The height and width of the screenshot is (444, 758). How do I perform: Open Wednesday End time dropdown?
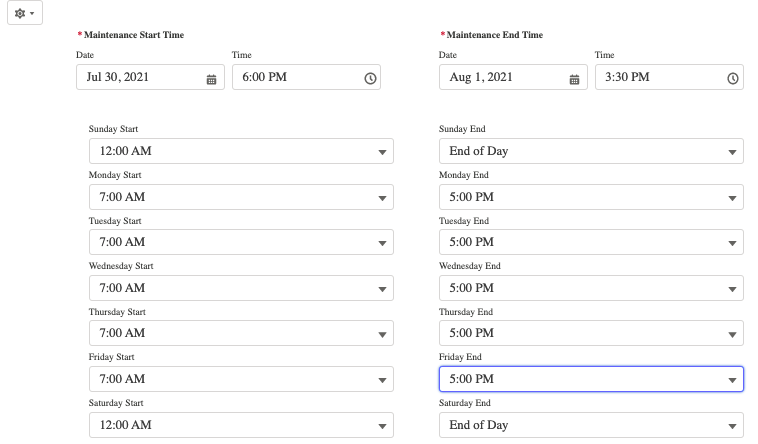[590, 288]
